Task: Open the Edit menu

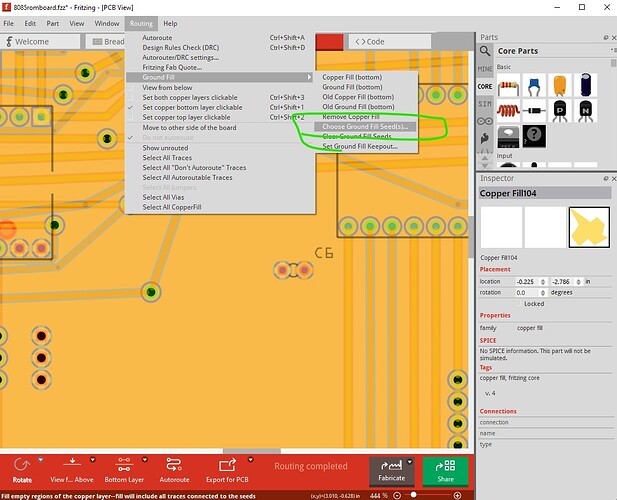Action: 30,24
